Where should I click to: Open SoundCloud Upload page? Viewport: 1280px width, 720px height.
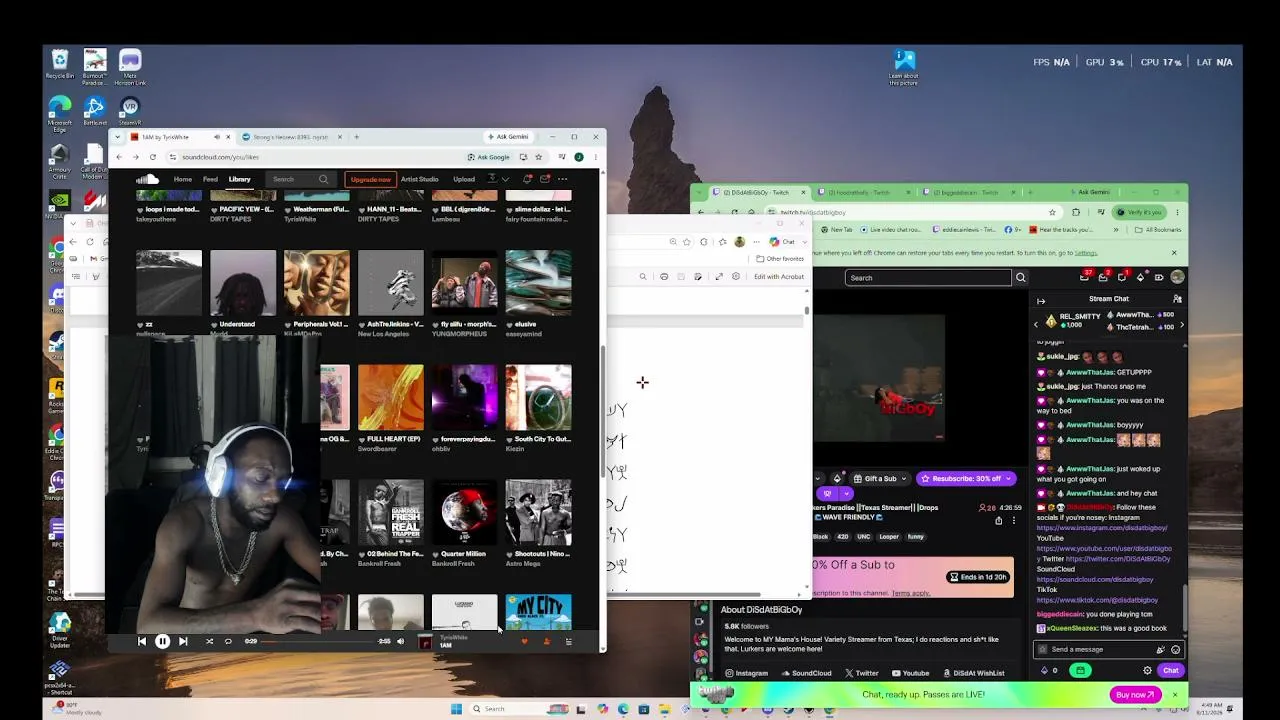pyautogui.click(x=464, y=179)
